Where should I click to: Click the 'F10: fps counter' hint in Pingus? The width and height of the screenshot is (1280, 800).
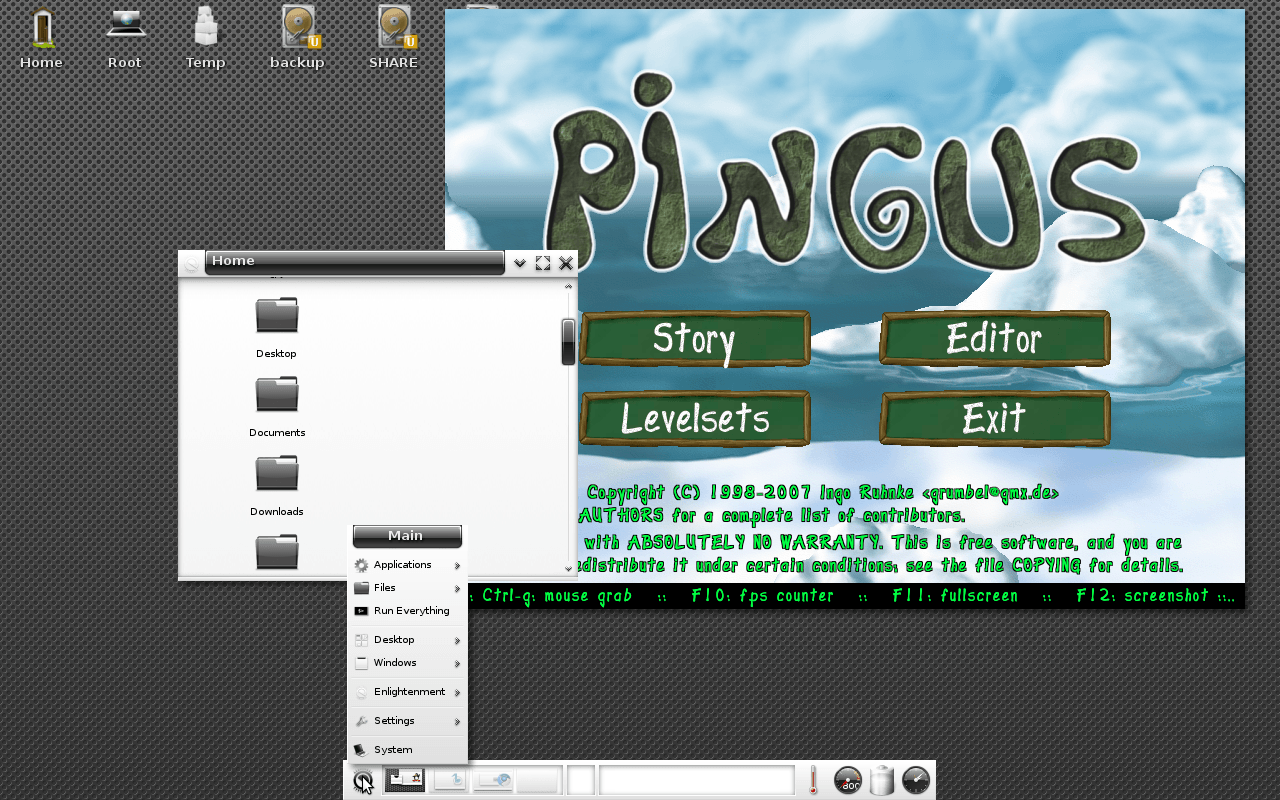[763, 596]
